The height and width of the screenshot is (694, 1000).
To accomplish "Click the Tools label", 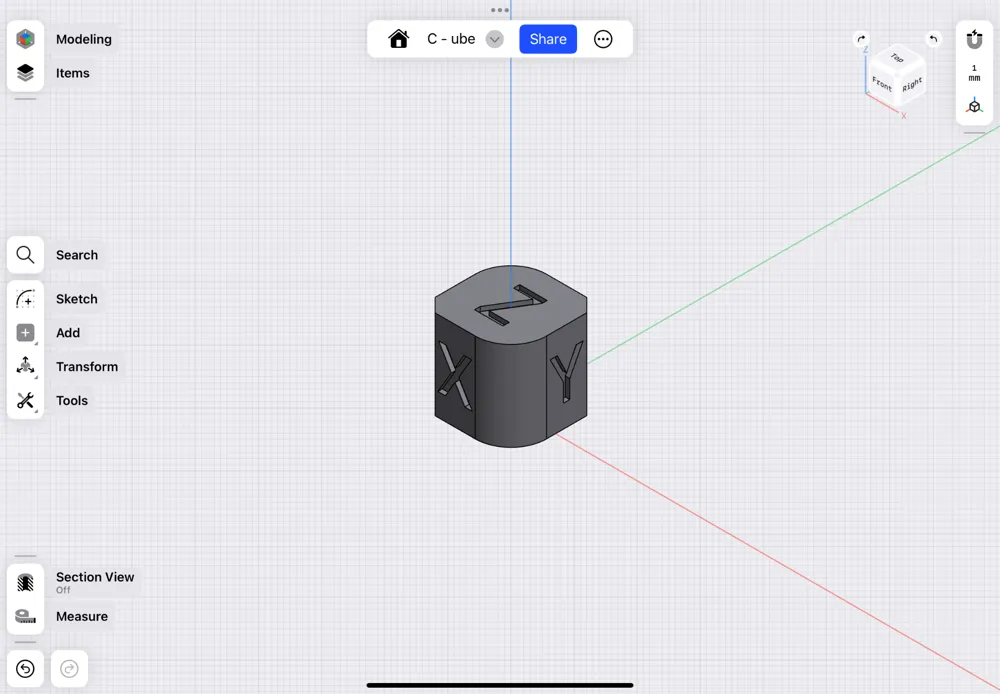I will (x=71, y=400).
